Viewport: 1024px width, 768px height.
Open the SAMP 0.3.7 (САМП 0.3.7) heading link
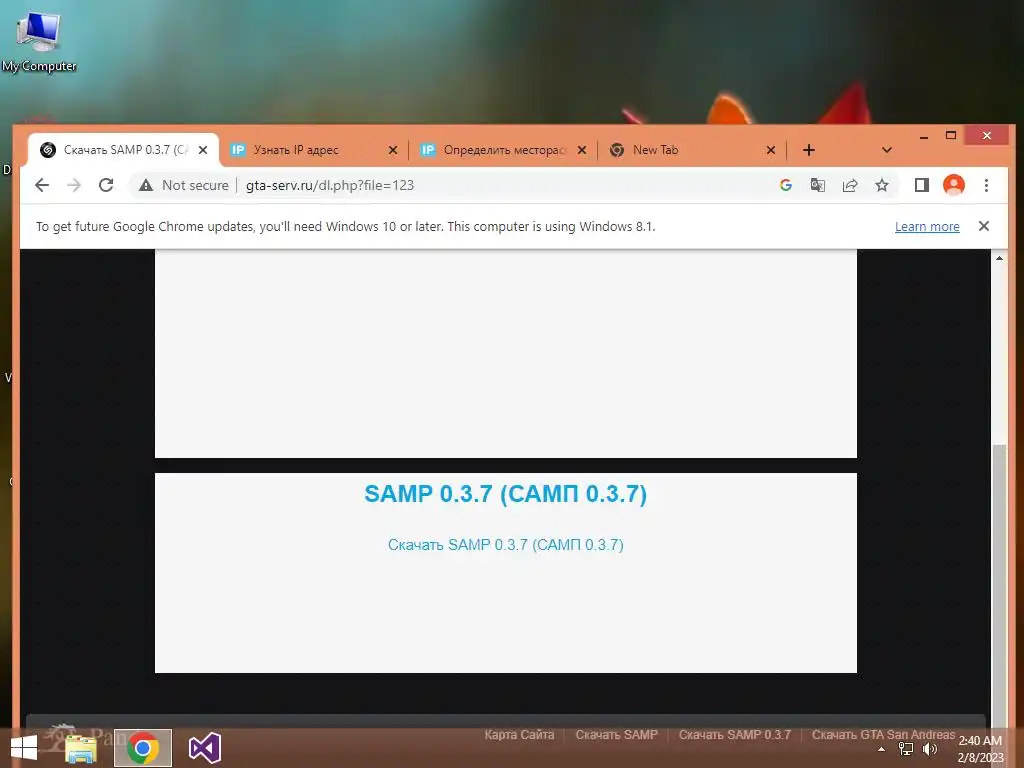pyautogui.click(x=505, y=494)
